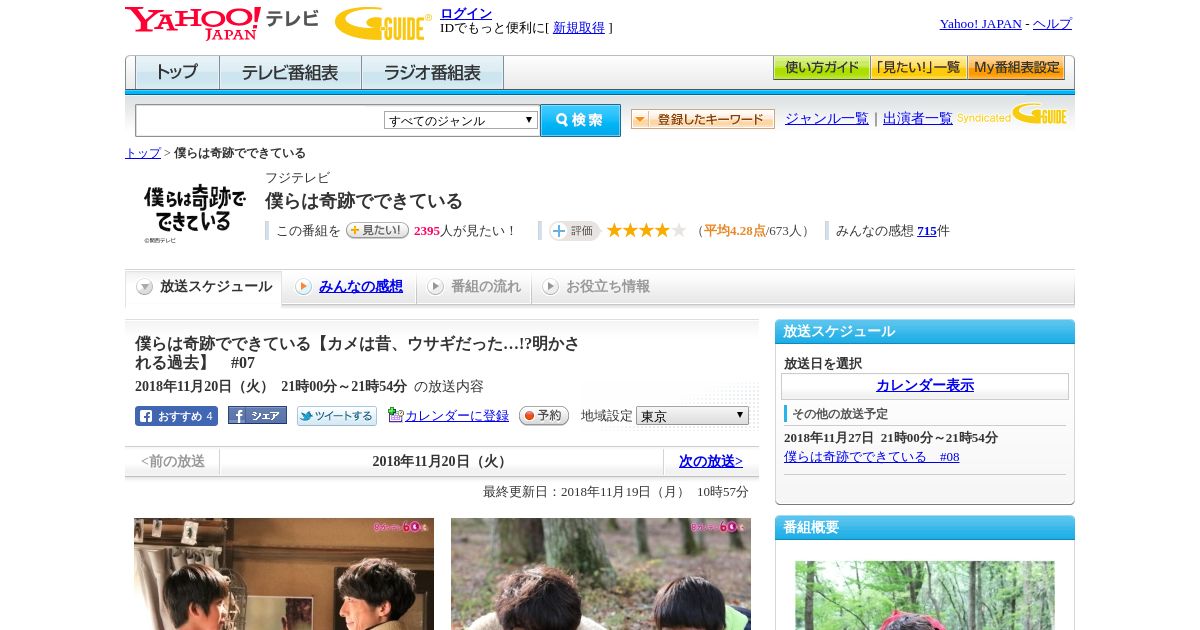Expand the 地域設定 東京 dropdown
This screenshot has height=630, width=1200.
tap(692, 415)
